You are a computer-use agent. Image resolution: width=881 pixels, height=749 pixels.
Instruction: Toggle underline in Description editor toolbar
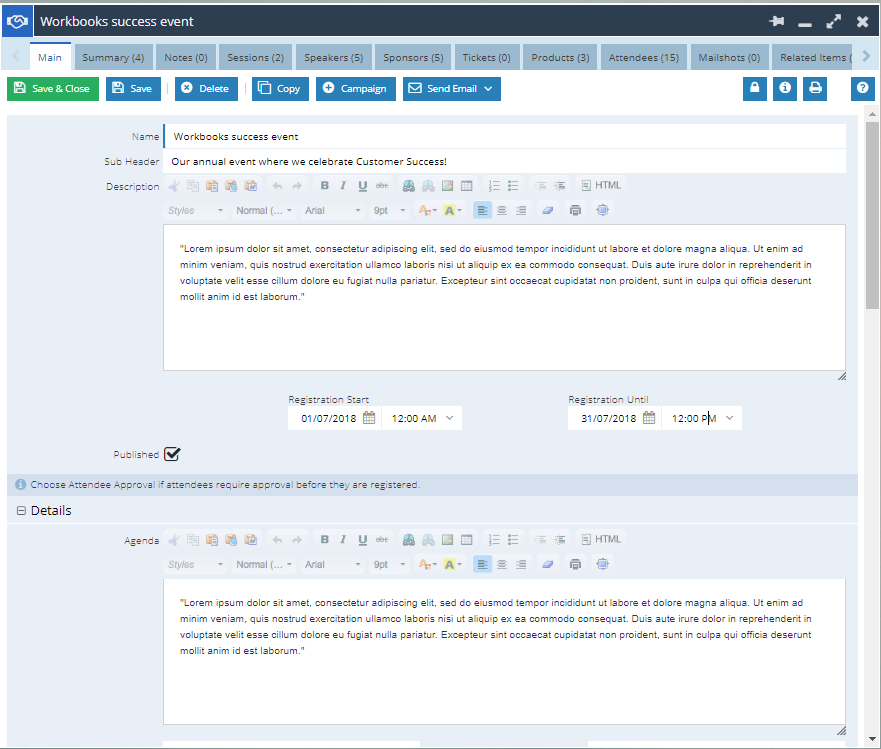coord(362,185)
